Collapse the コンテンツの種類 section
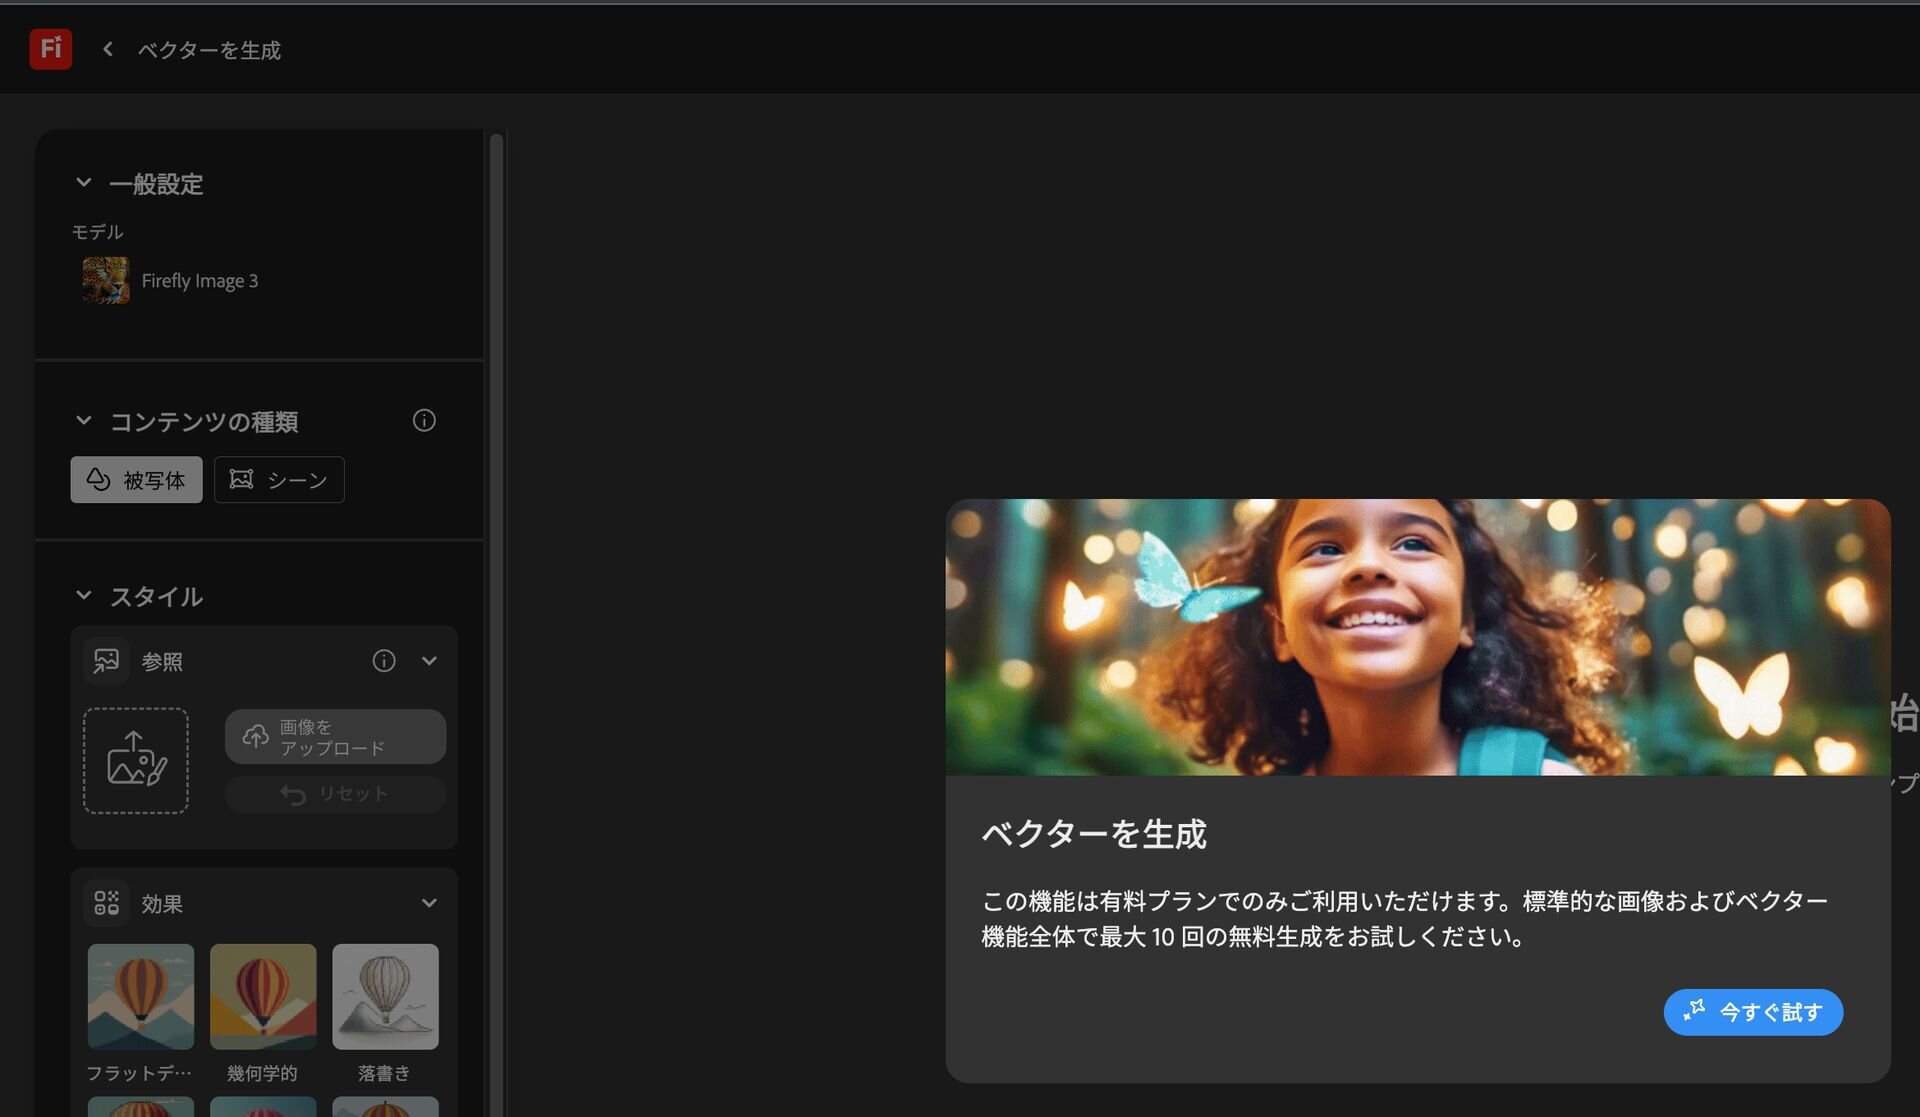 click(84, 421)
